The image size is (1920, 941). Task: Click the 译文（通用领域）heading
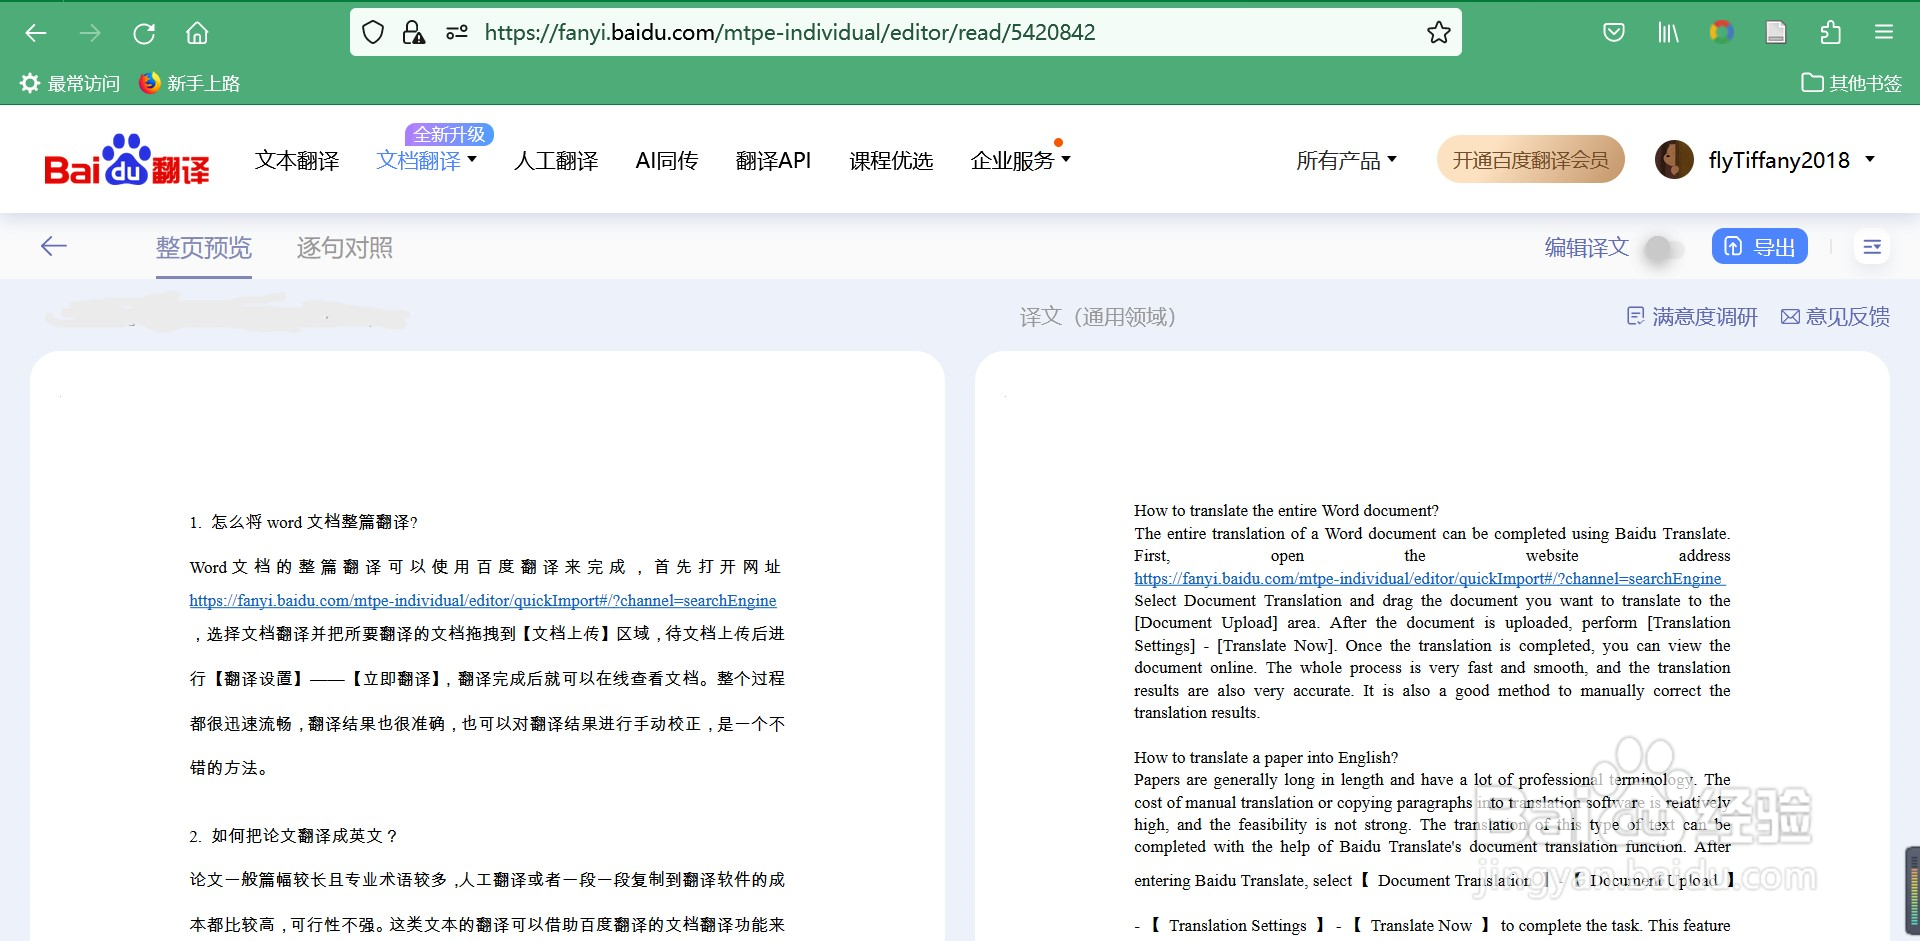pos(1098,317)
